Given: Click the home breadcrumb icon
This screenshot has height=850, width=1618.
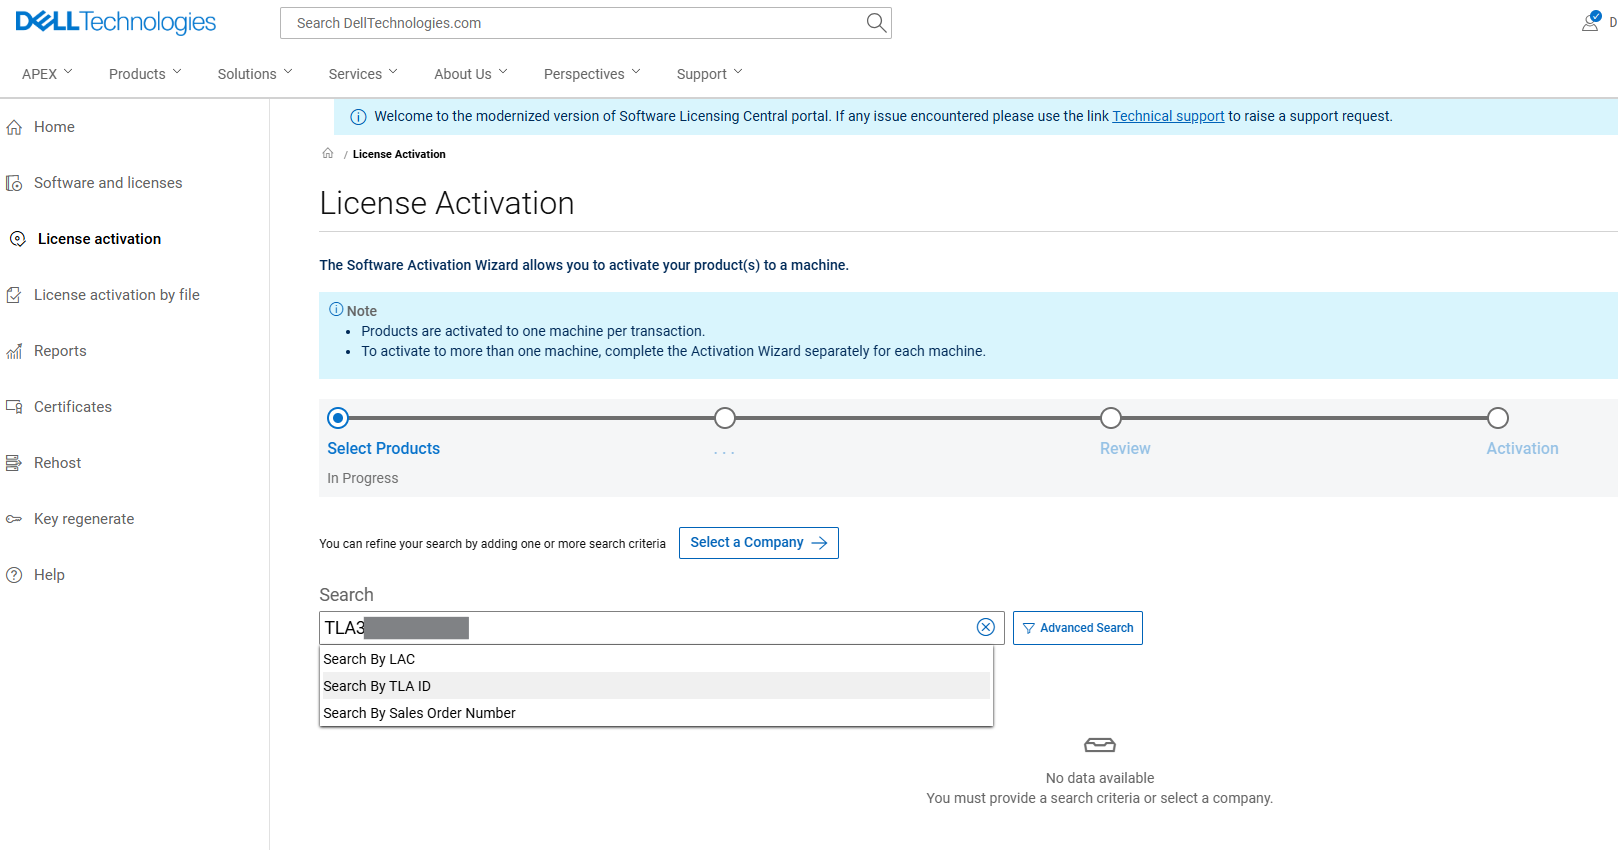Looking at the screenshot, I should click(328, 153).
